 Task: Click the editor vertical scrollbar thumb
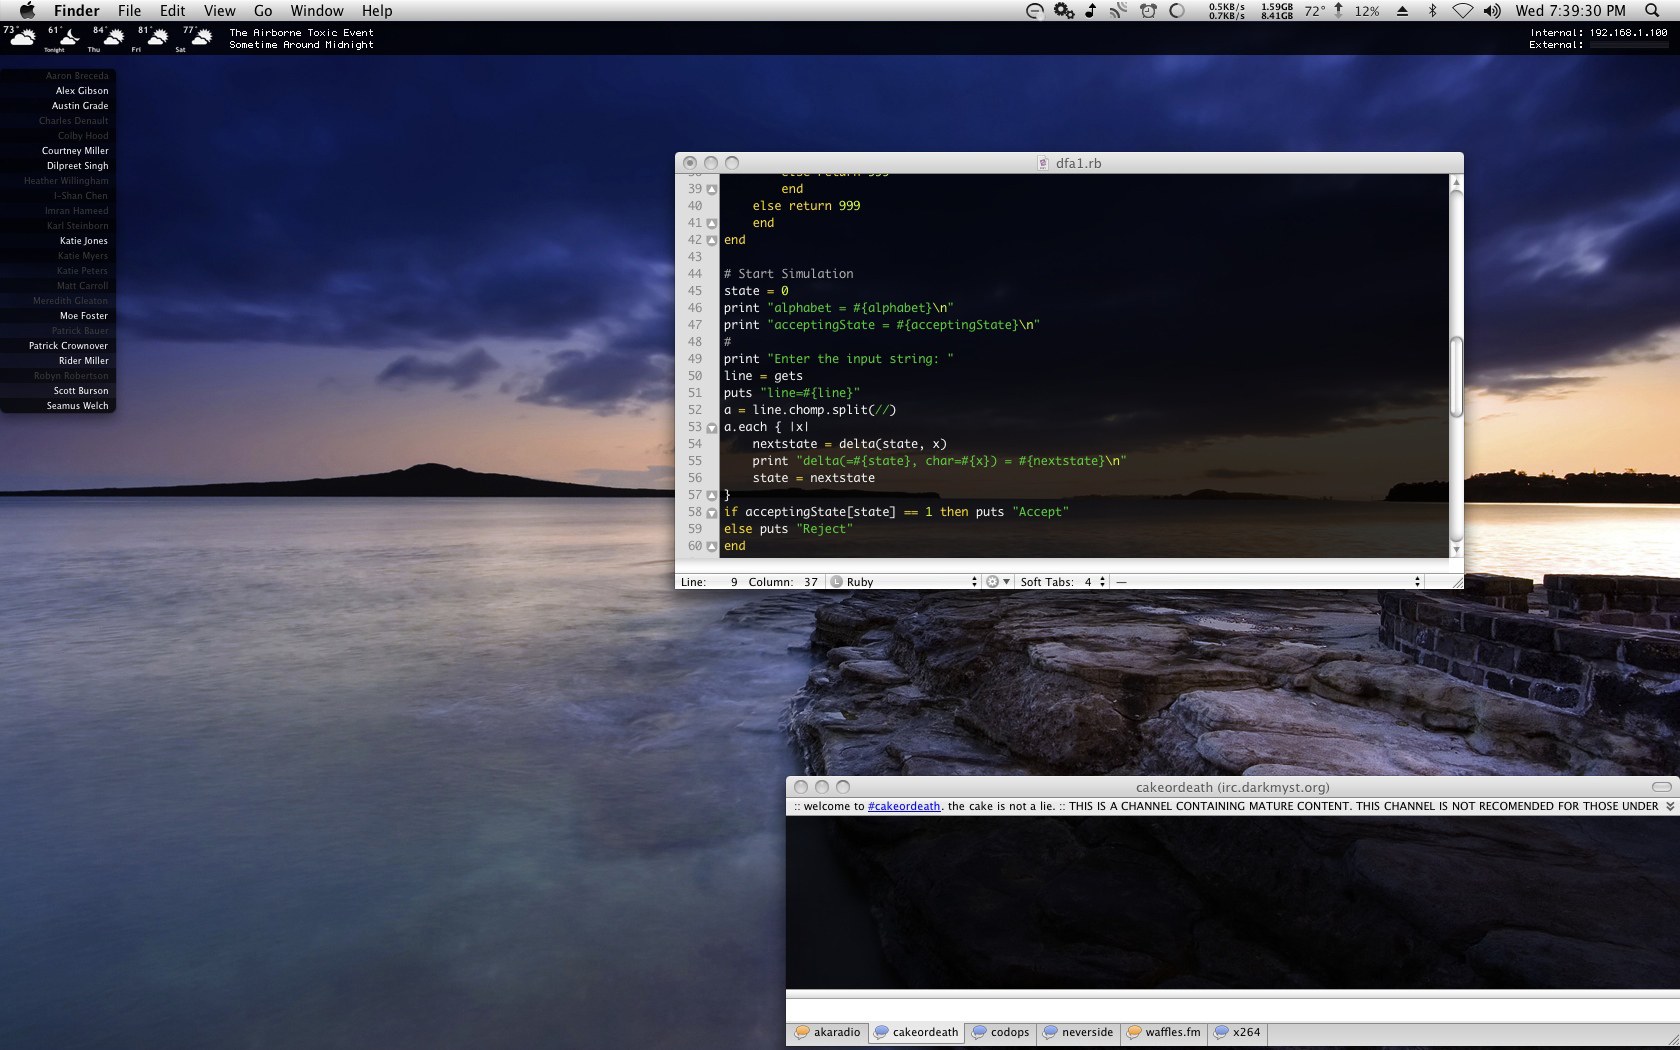[1456, 378]
